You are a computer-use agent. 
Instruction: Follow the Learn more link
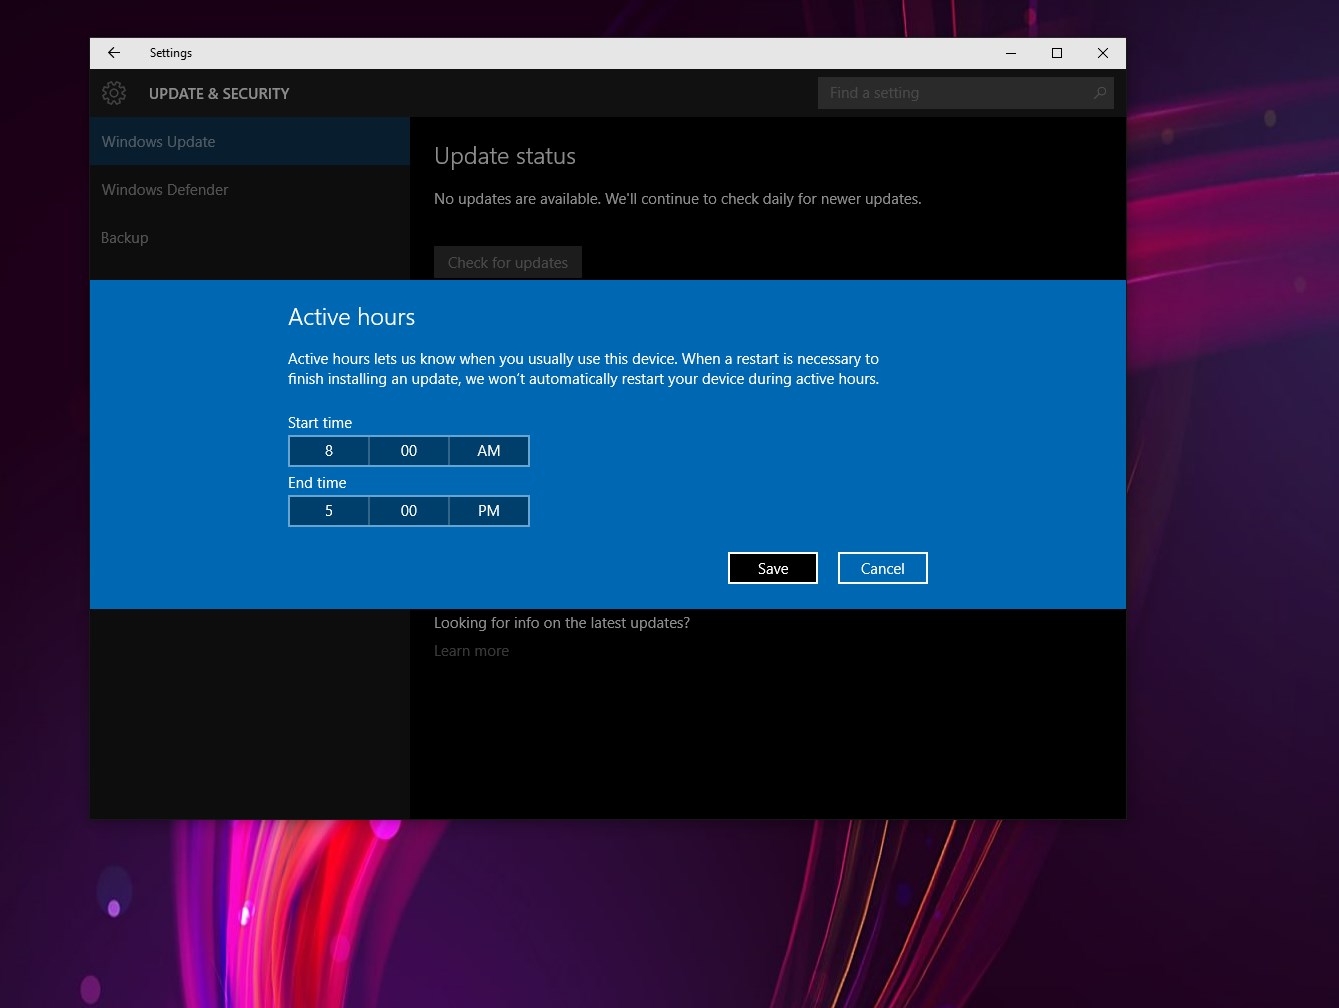coord(471,651)
